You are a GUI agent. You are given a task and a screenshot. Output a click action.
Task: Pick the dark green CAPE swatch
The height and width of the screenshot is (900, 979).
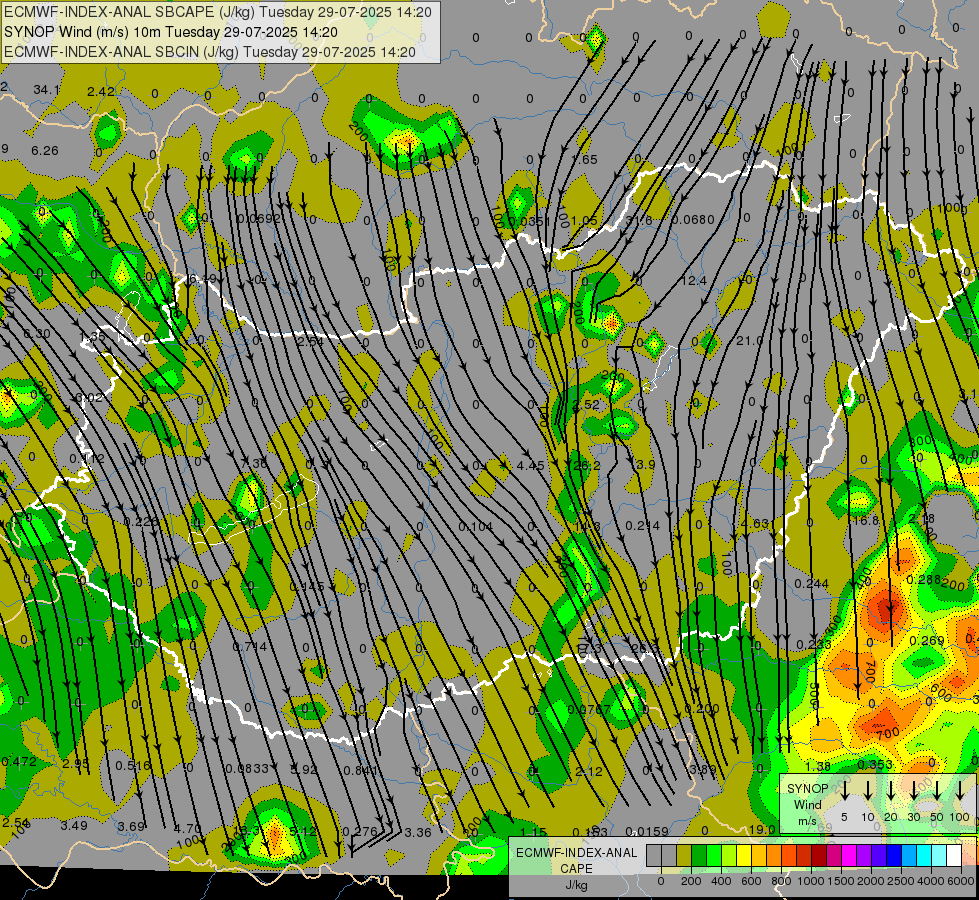[x=699, y=855]
